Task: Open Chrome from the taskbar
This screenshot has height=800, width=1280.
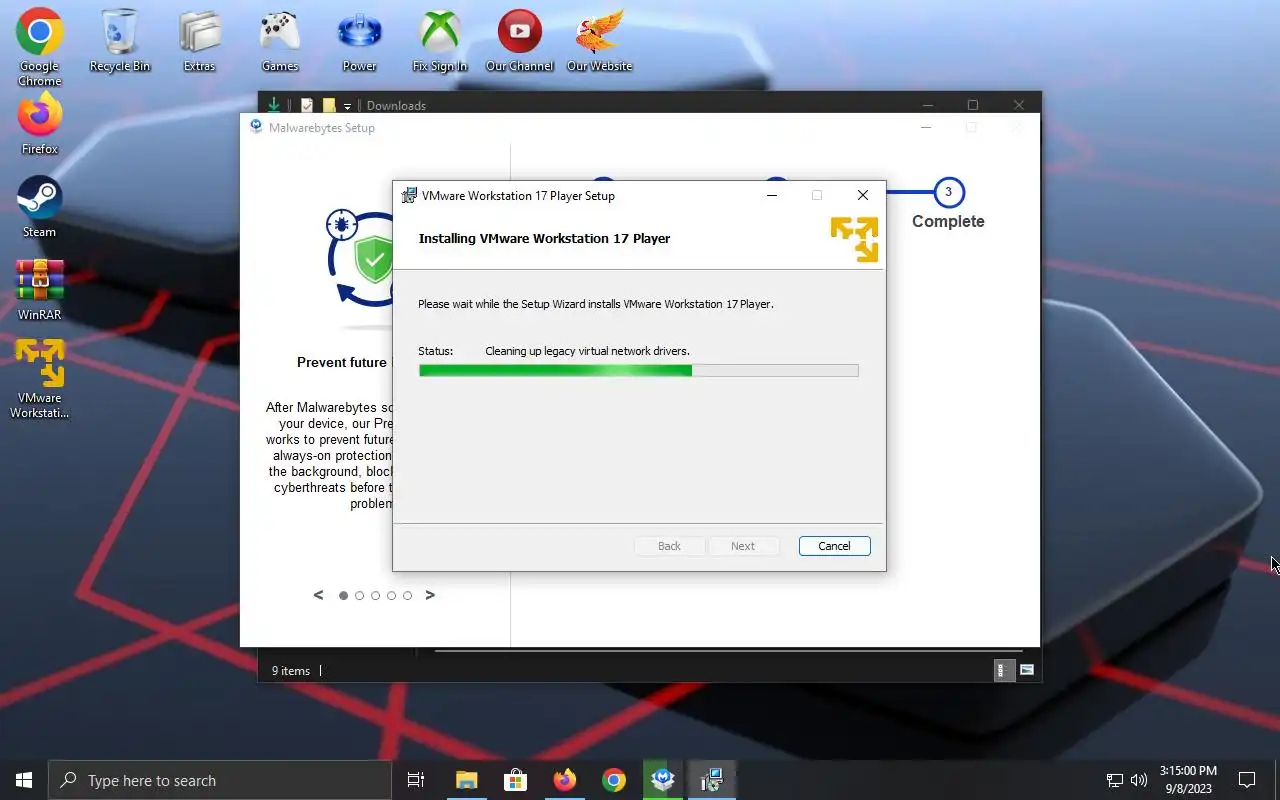Action: tap(614, 780)
